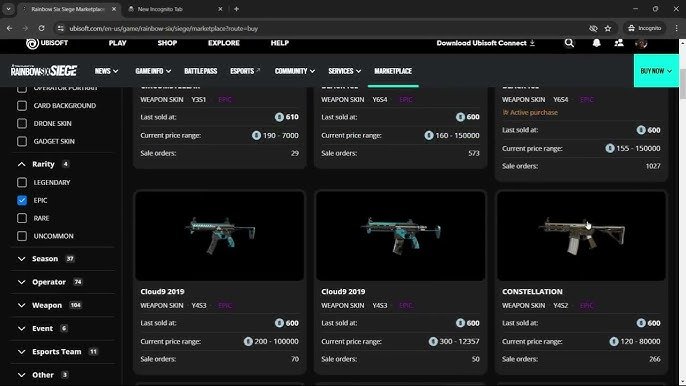The image size is (686, 386).
Task: Click the BUY NOW button
Action: [656, 71]
